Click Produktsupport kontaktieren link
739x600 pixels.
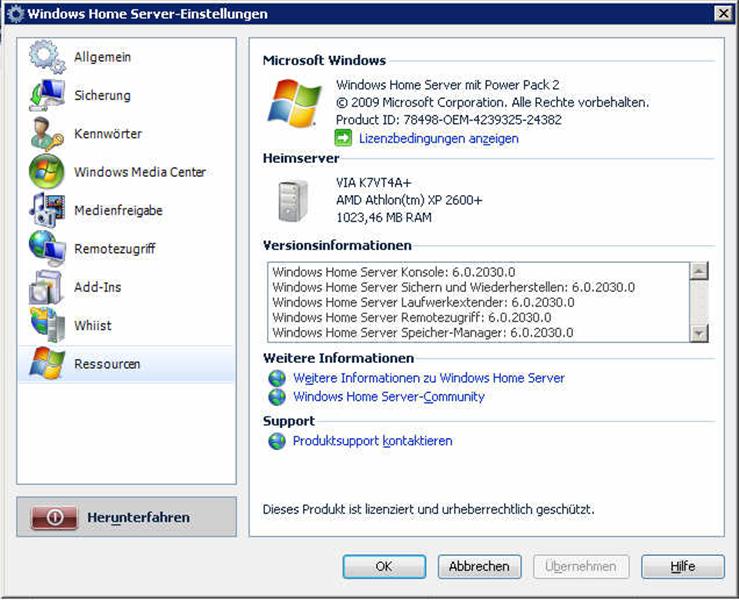[372, 441]
